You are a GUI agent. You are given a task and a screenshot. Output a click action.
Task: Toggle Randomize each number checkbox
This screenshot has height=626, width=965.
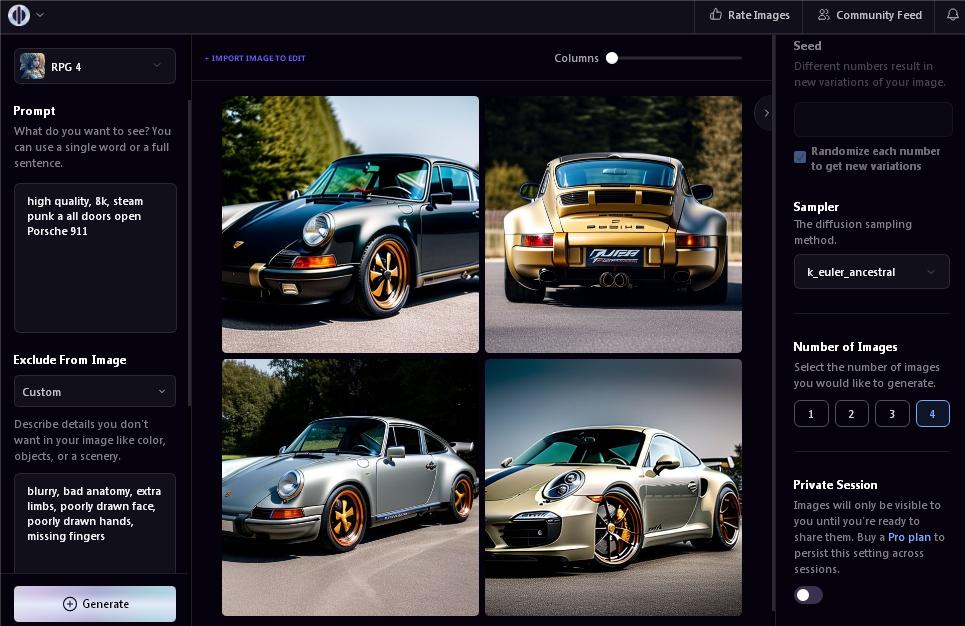(800, 157)
